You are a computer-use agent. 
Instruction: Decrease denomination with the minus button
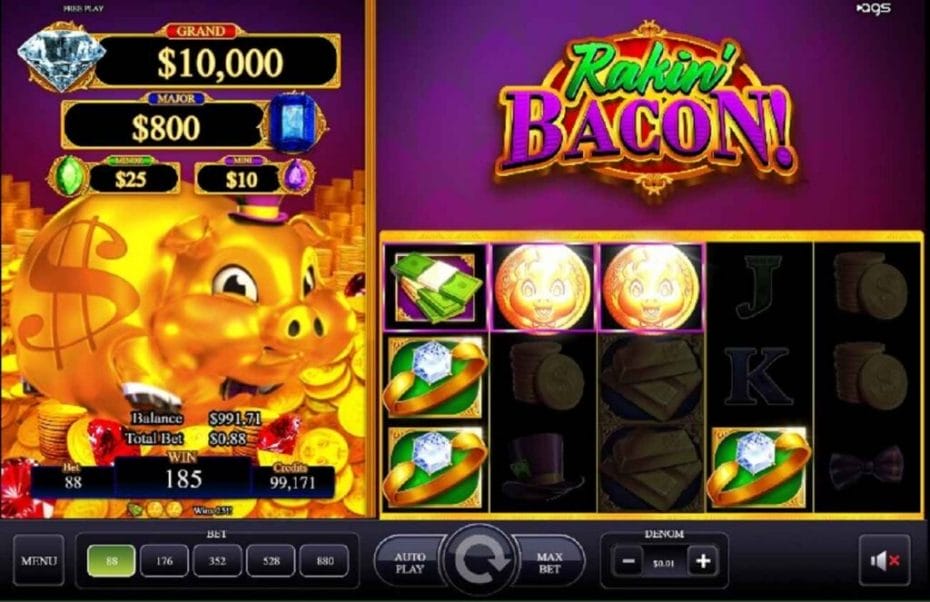(x=629, y=560)
